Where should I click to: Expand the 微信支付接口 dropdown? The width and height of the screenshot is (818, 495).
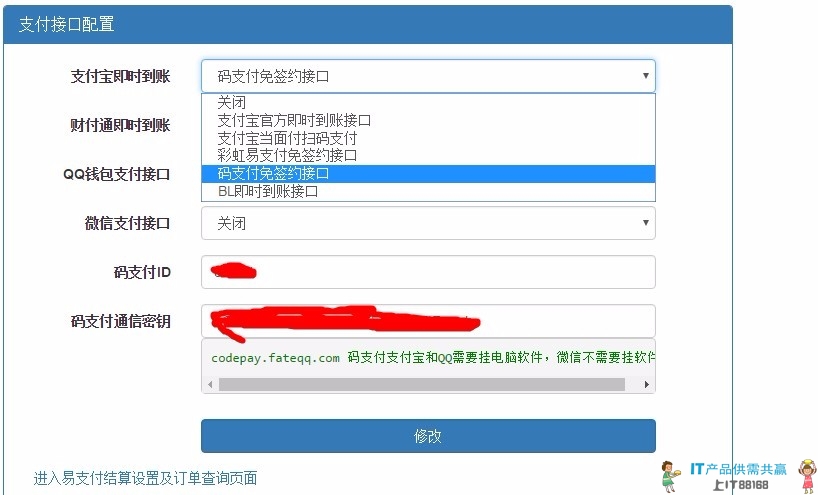[428, 223]
